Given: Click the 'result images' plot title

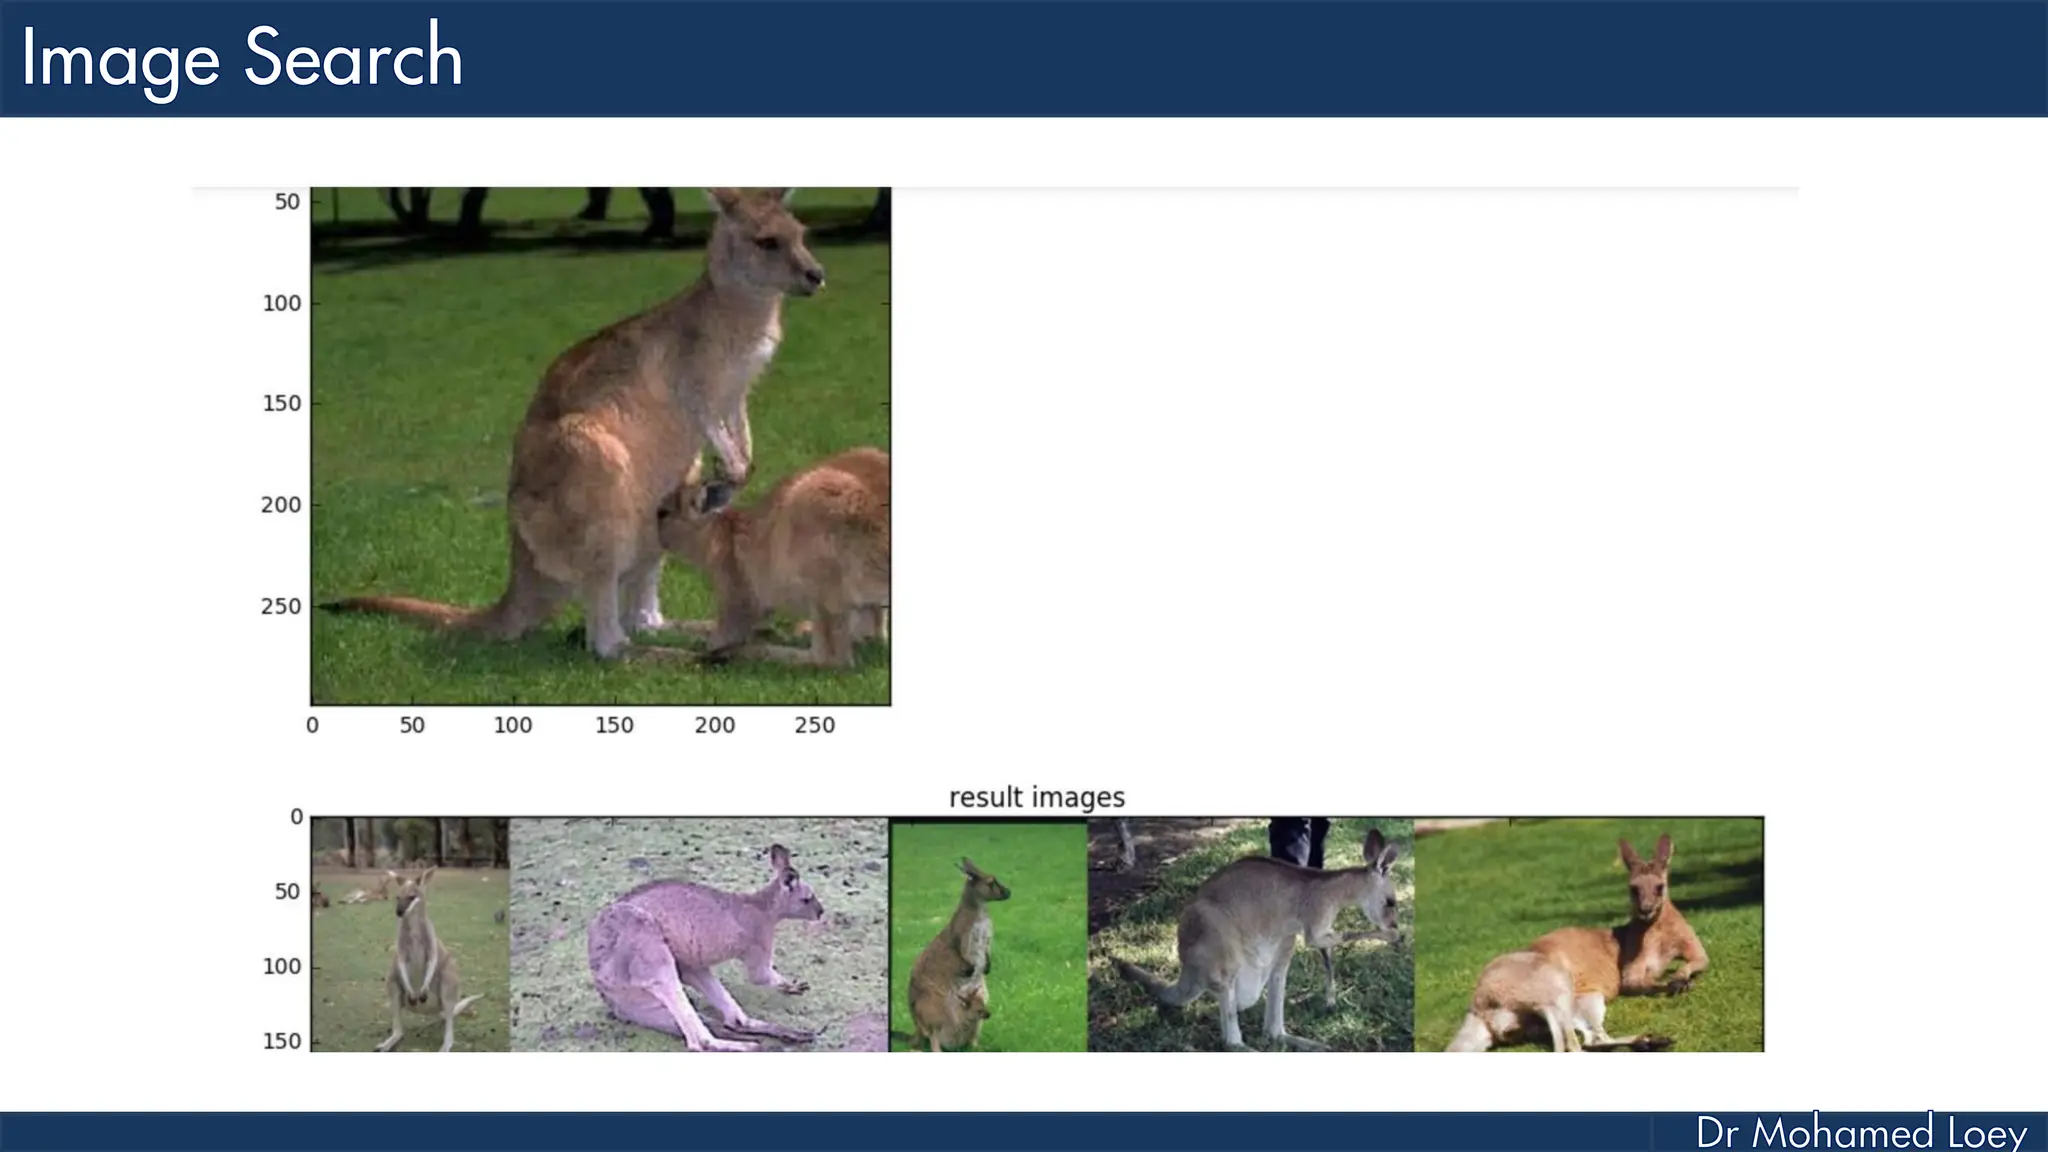Looking at the screenshot, I should click(x=1036, y=797).
